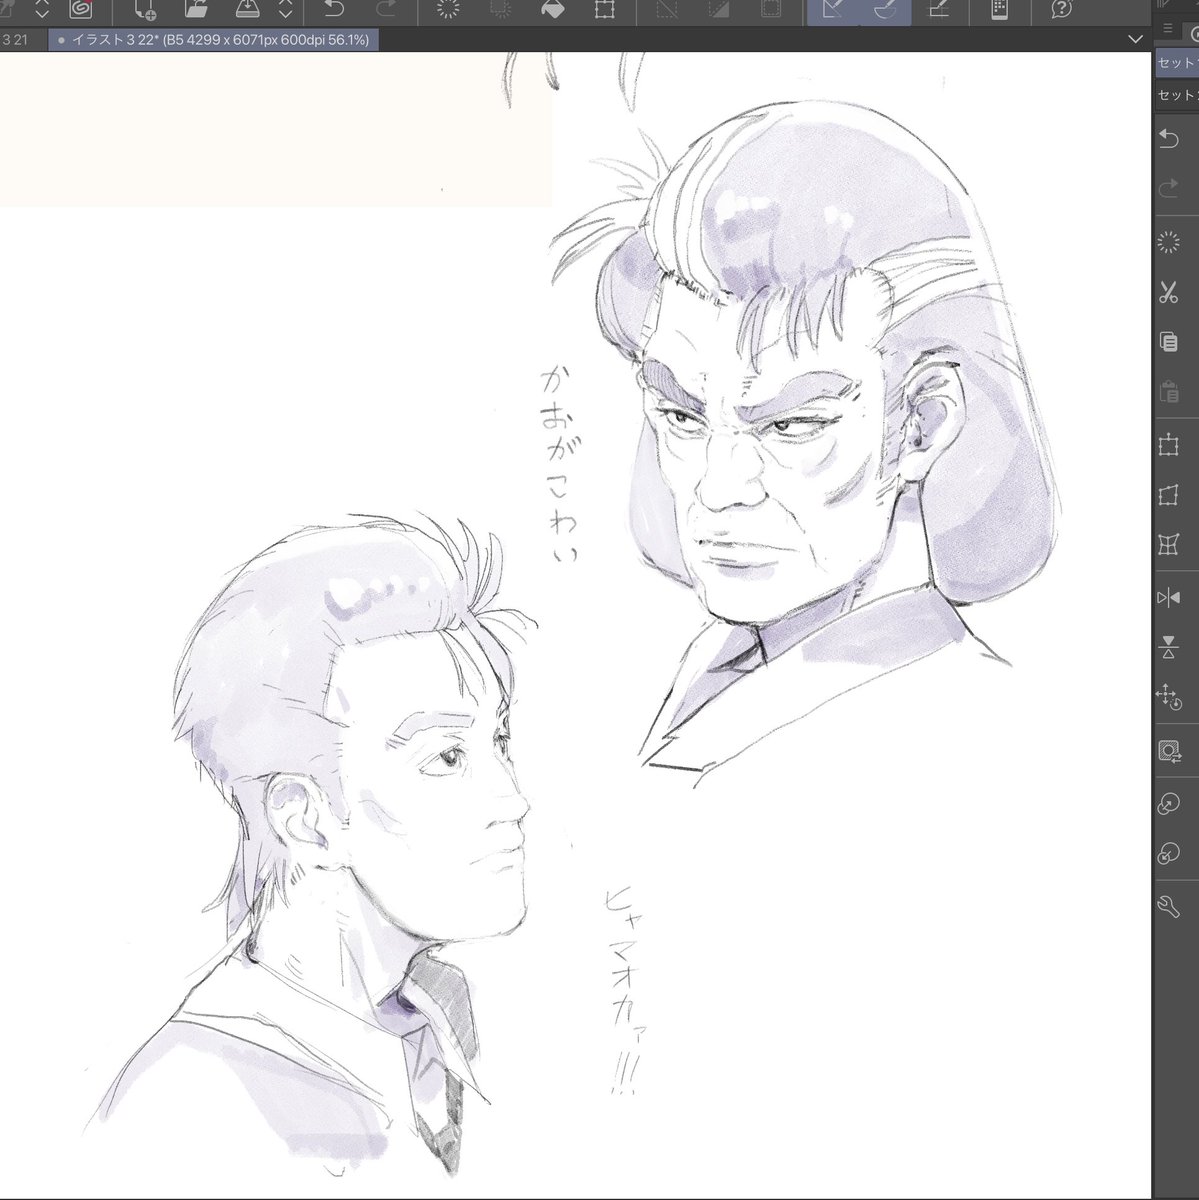Click the Cut scissors icon
Screen dimensions: 1199x1200
click(1168, 293)
